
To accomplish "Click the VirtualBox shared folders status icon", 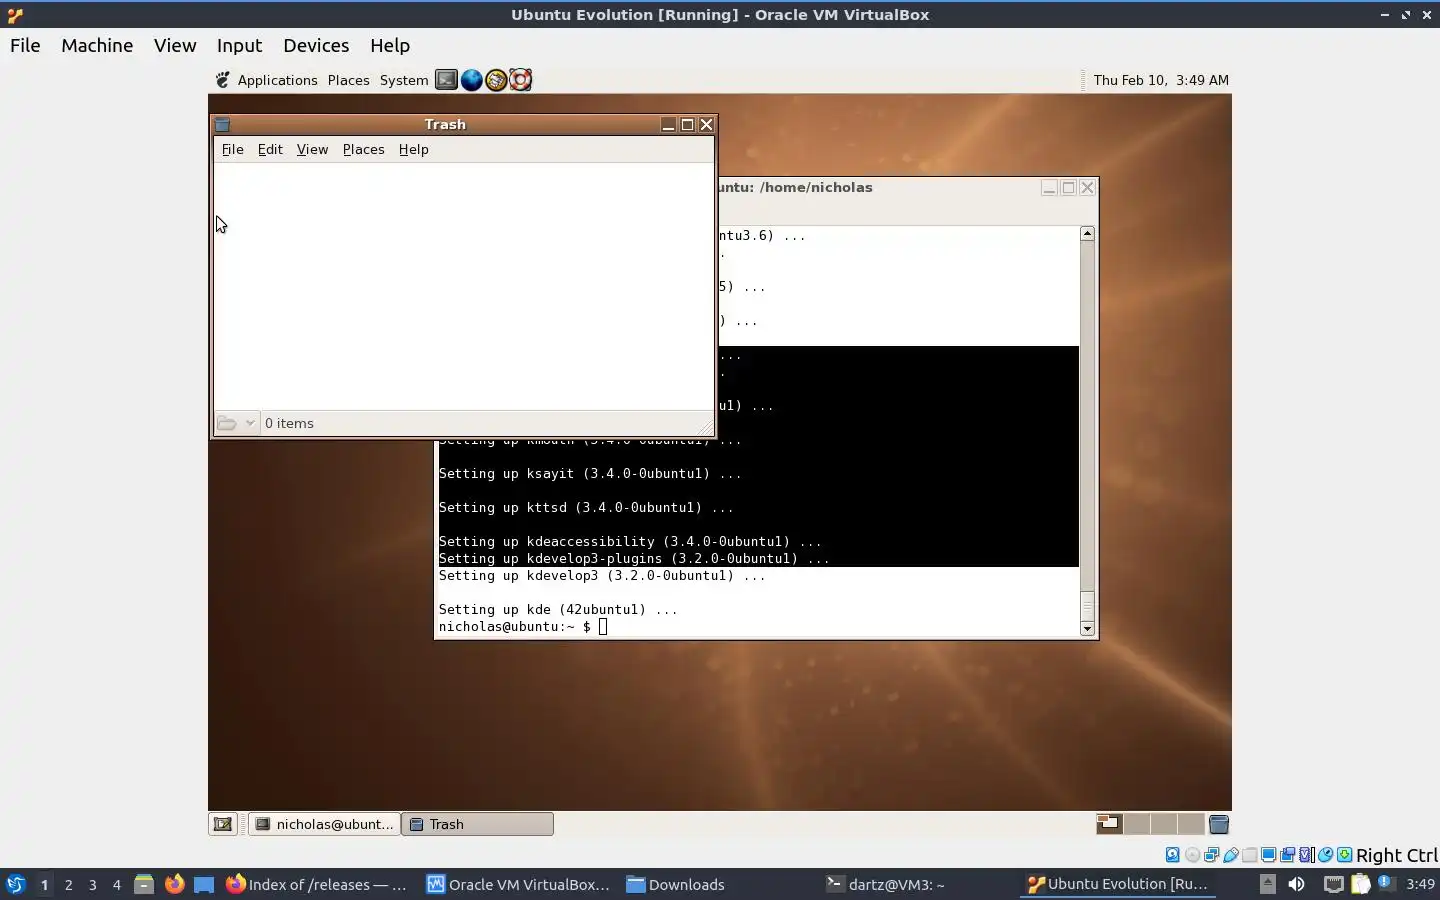I will 1250,855.
